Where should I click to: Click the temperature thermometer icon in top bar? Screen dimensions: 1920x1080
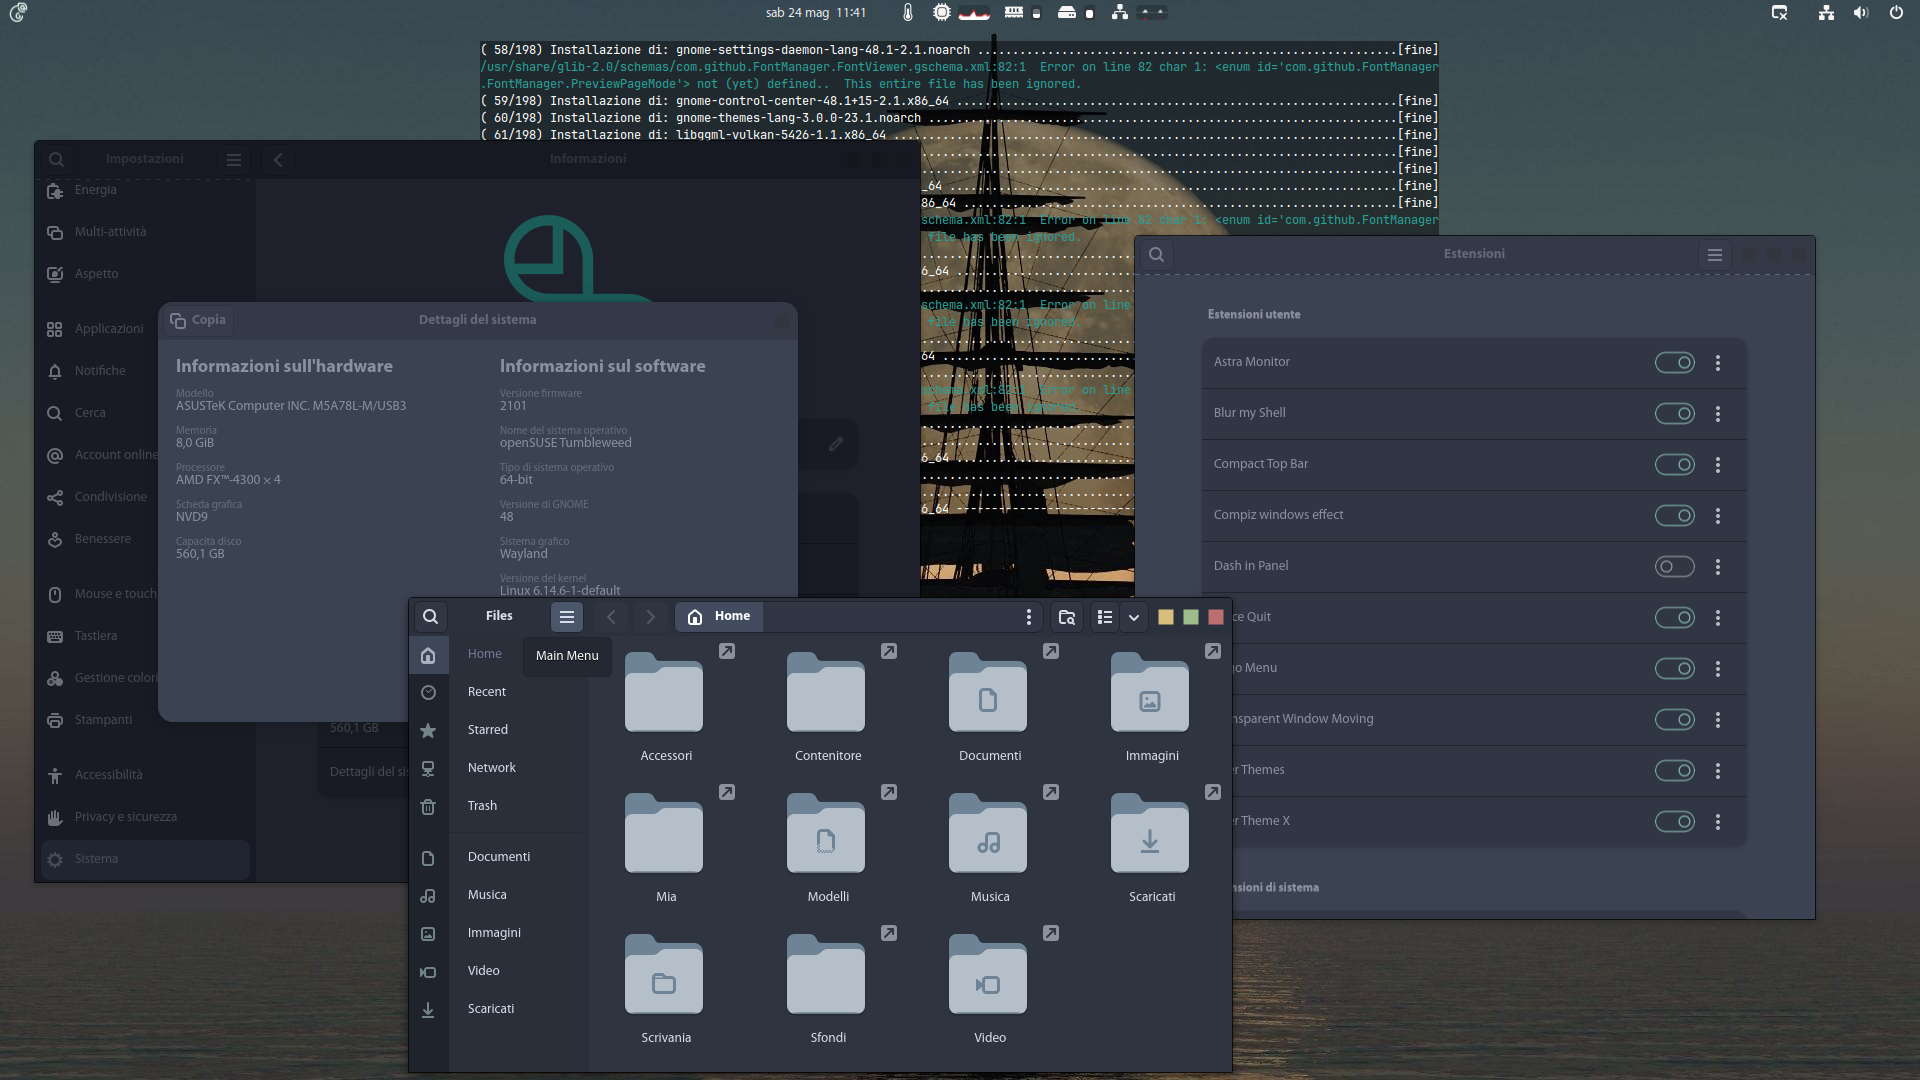907,13
